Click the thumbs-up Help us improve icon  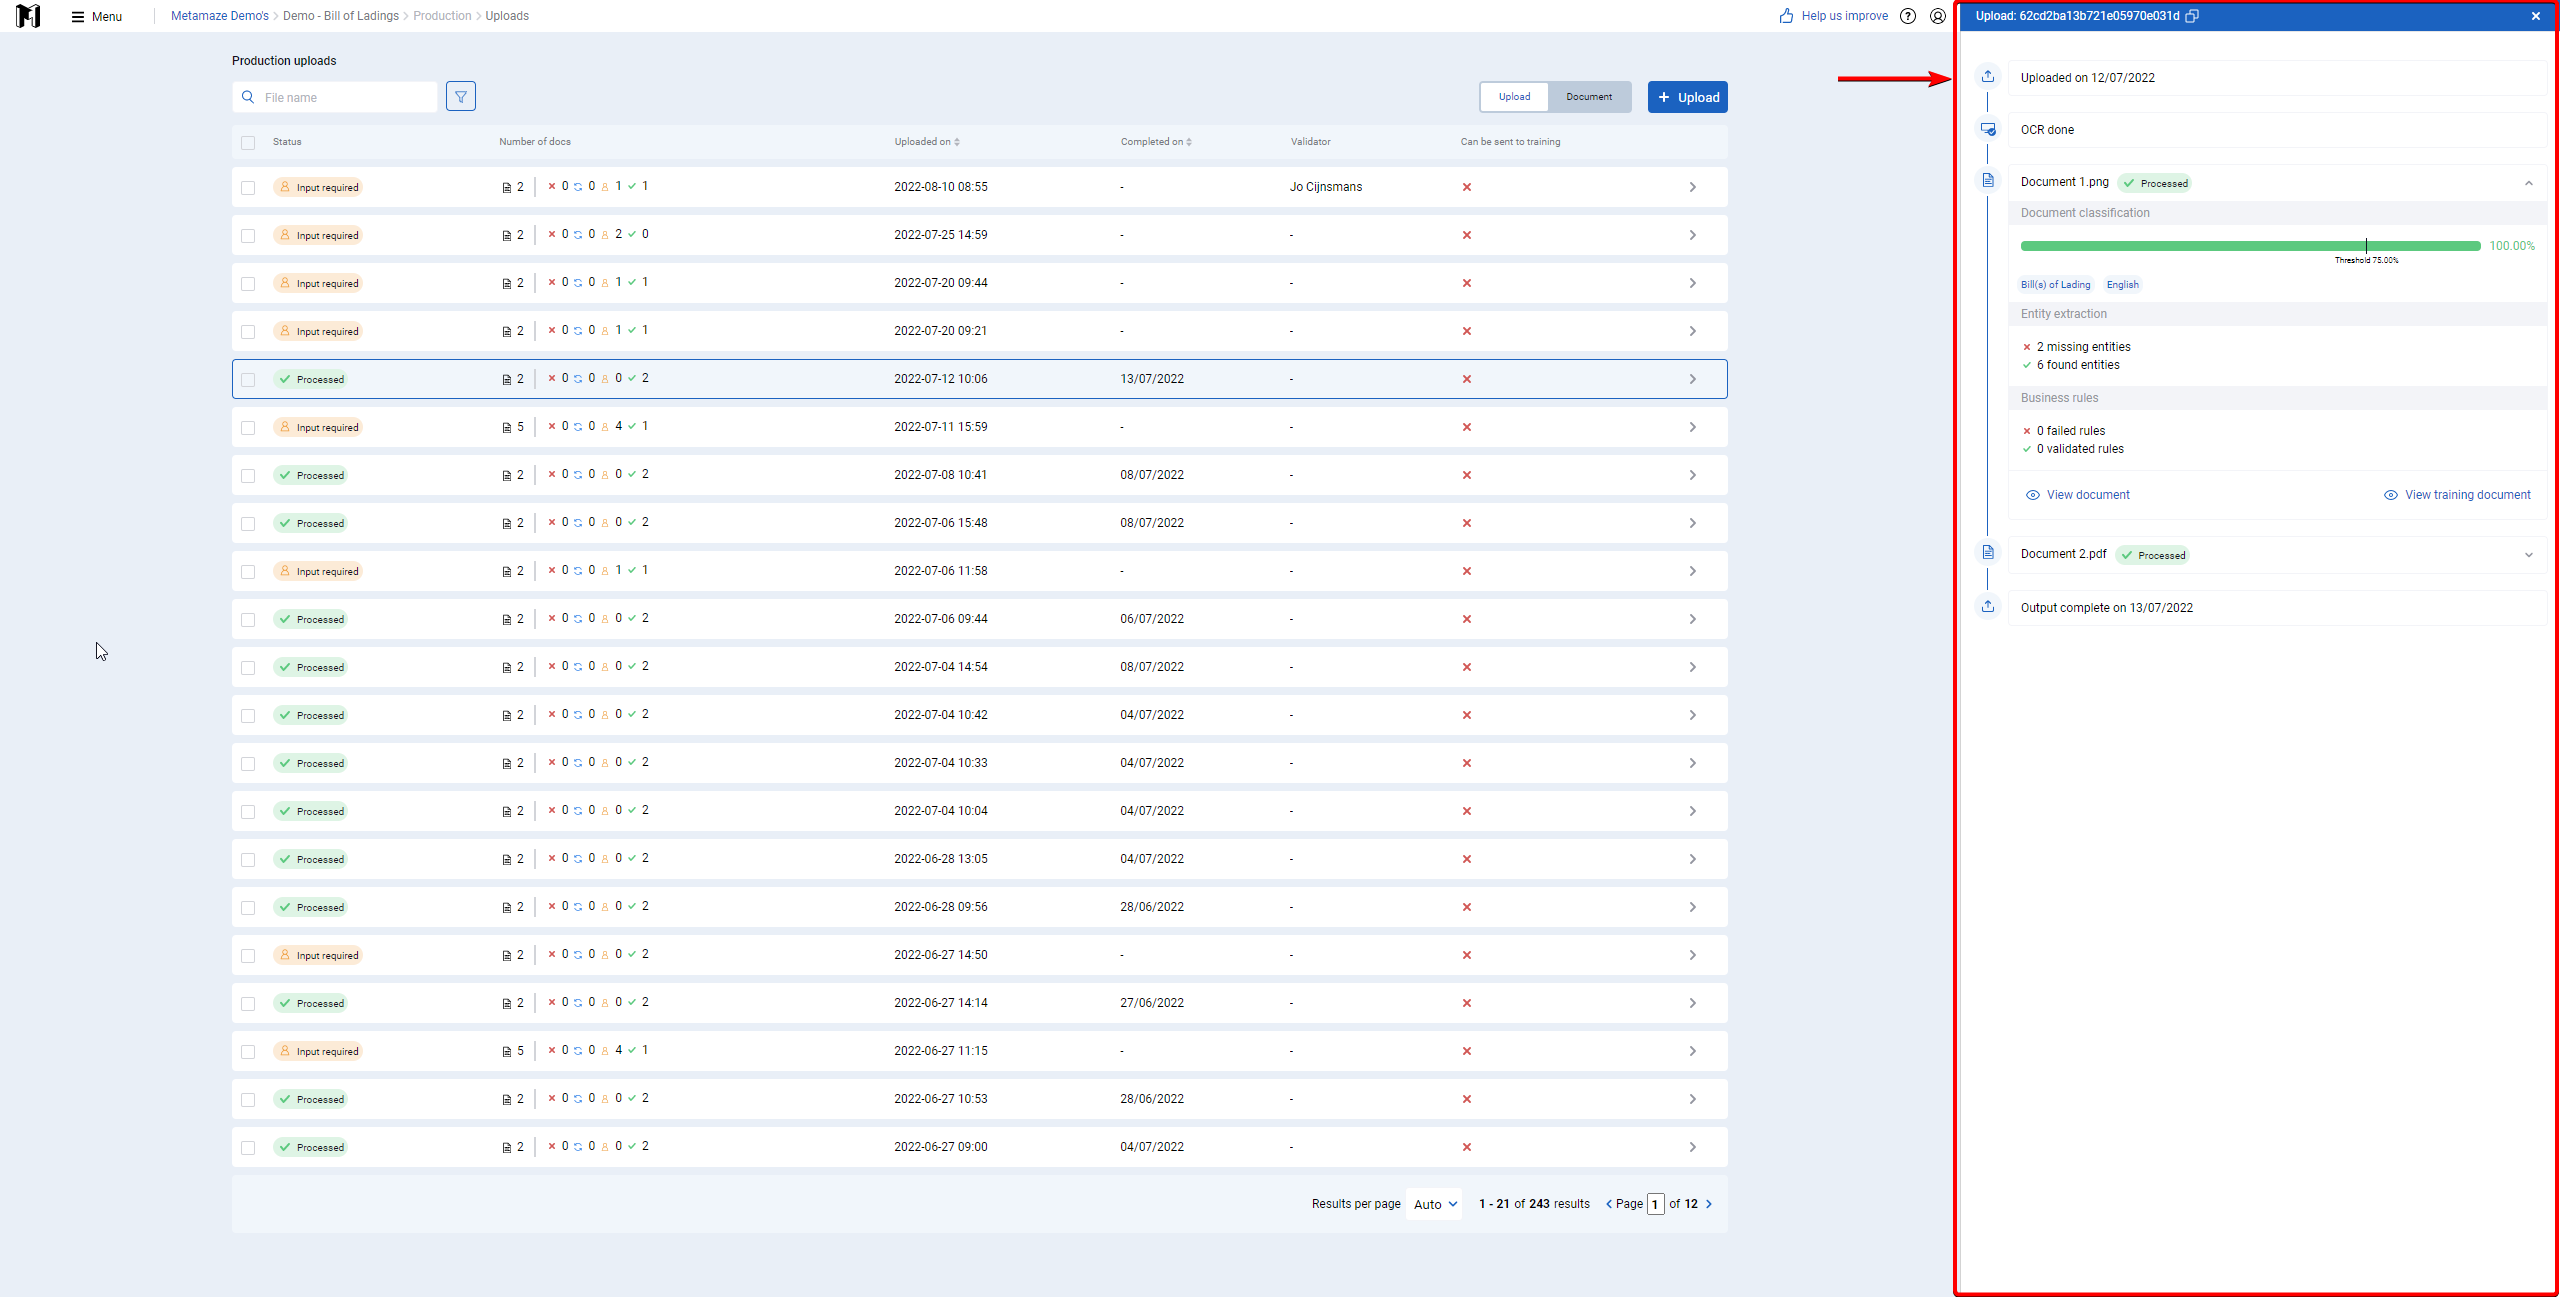coord(1787,16)
